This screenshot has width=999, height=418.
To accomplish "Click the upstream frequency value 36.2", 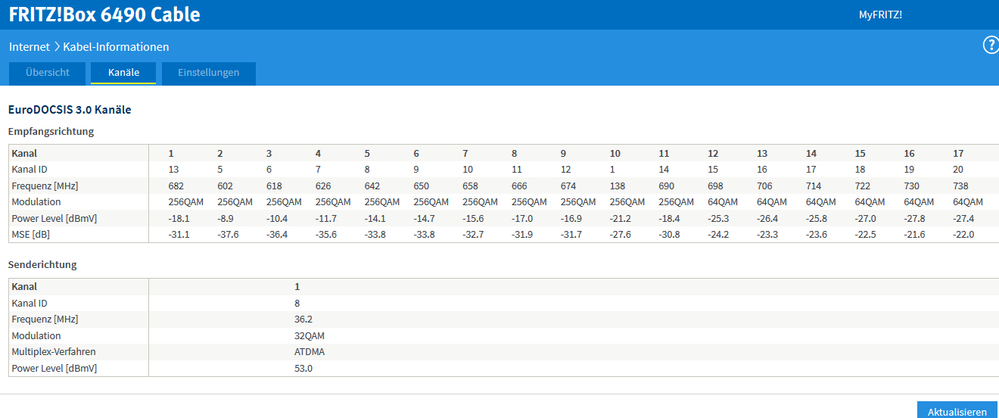I will tap(303, 319).
